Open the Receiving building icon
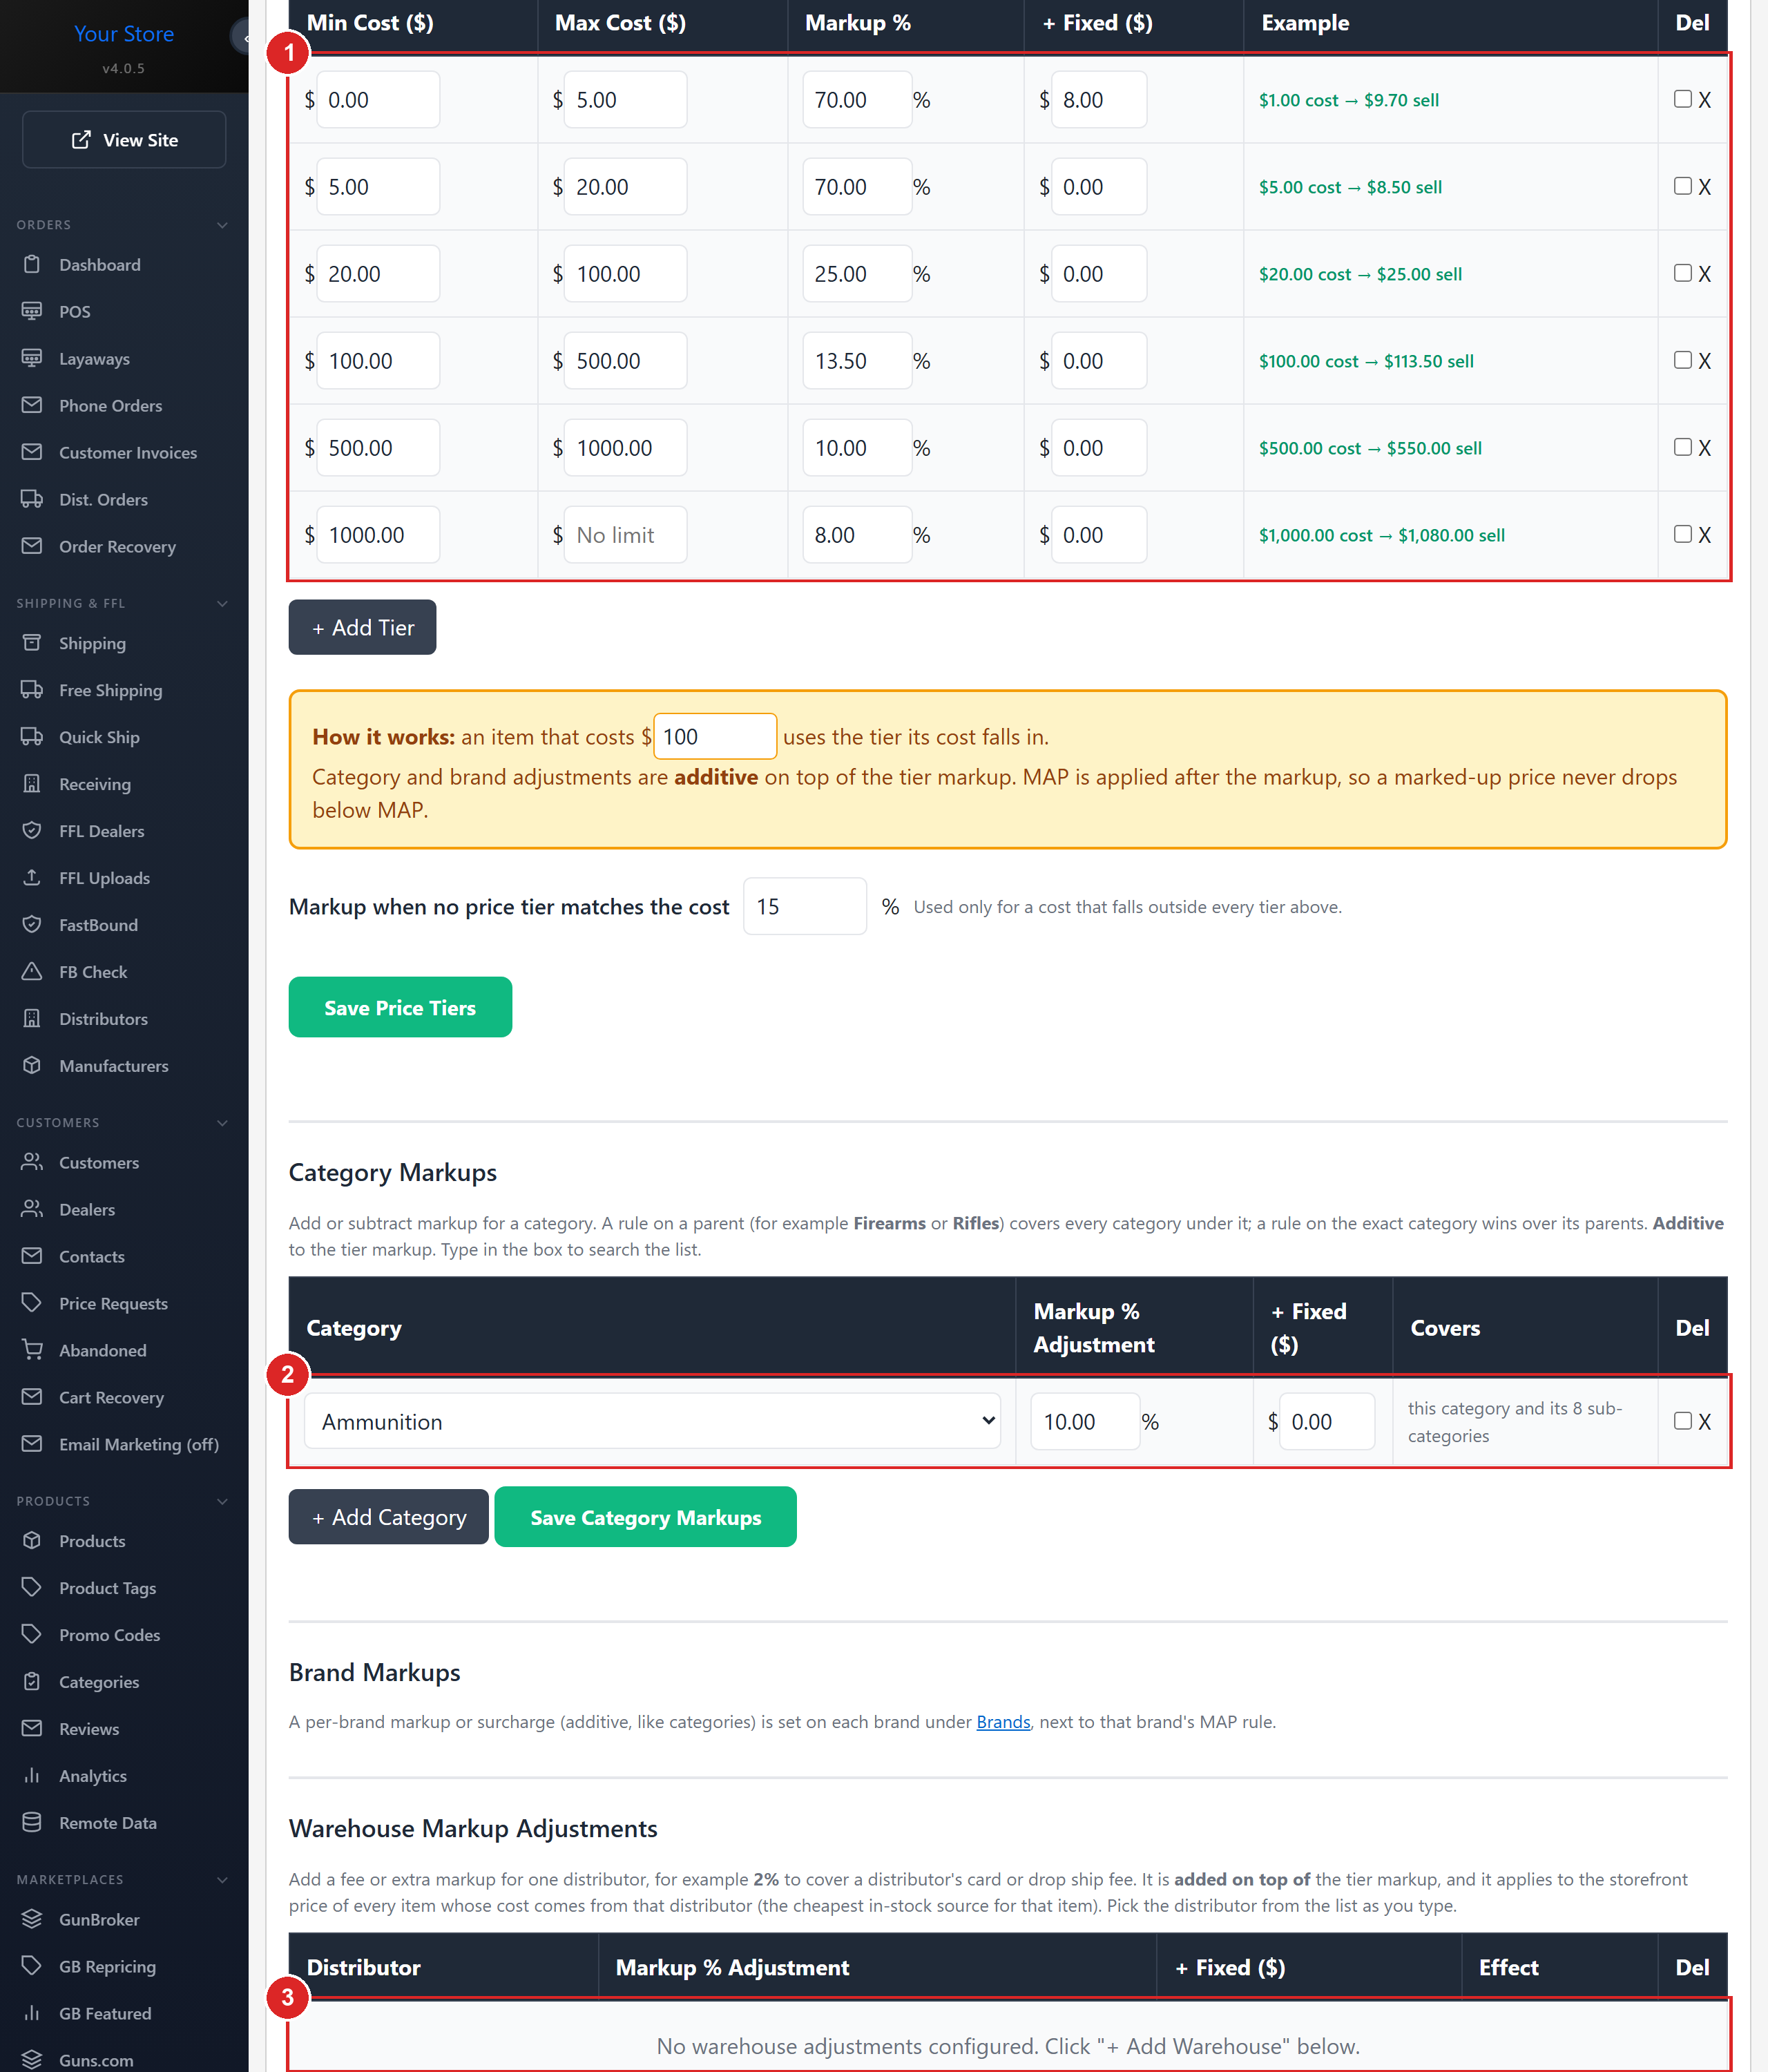The image size is (1768, 2072). click(32, 784)
